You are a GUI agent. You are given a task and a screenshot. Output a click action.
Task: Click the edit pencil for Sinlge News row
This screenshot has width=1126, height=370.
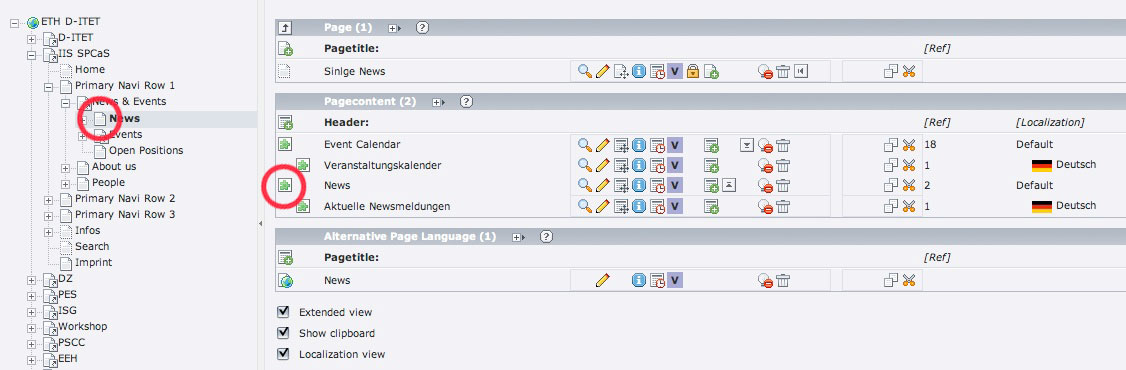(602, 71)
